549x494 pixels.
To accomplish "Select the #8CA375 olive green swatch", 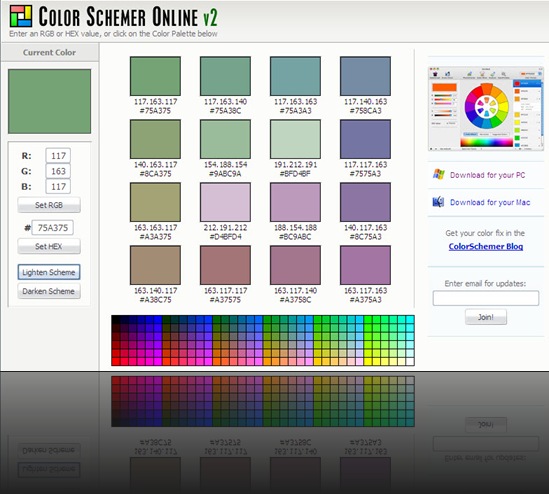I will 155,139.
